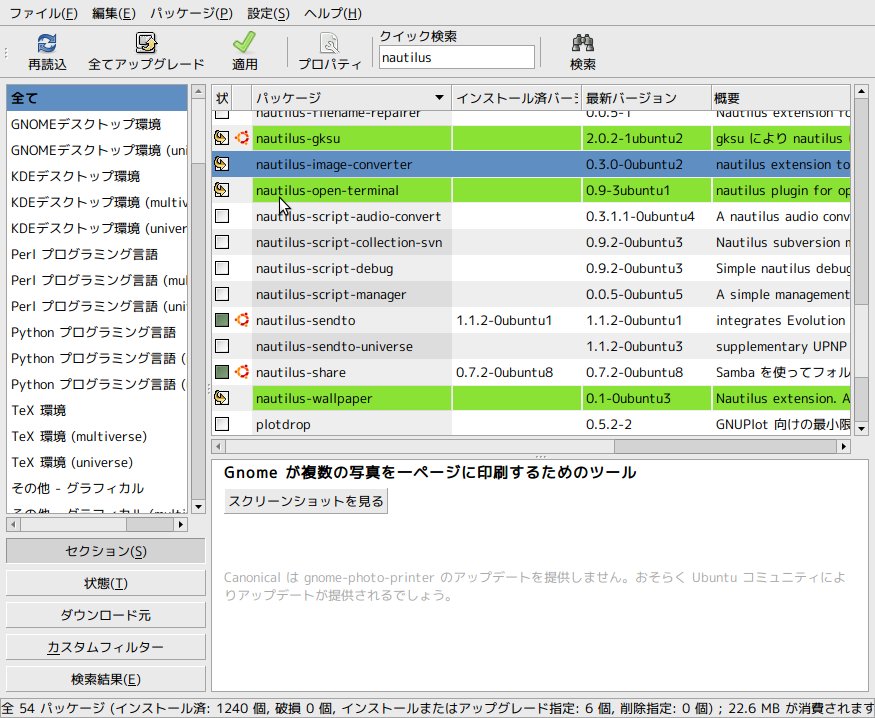Toggle the checkbox for nautilus-script-debug
The height and width of the screenshot is (718, 875).
pyautogui.click(x=222, y=268)
